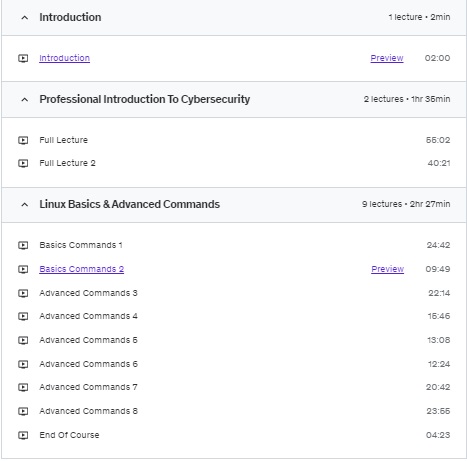467x461 pixels.
Task: Click the video icon beside Introduction lecture
Action: (x=23, y=58)
